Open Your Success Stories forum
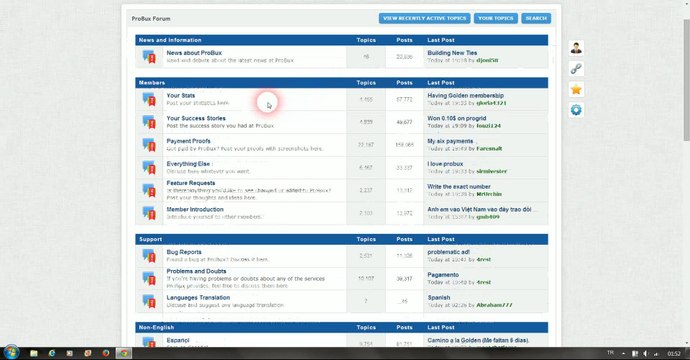 coord(196,118)
